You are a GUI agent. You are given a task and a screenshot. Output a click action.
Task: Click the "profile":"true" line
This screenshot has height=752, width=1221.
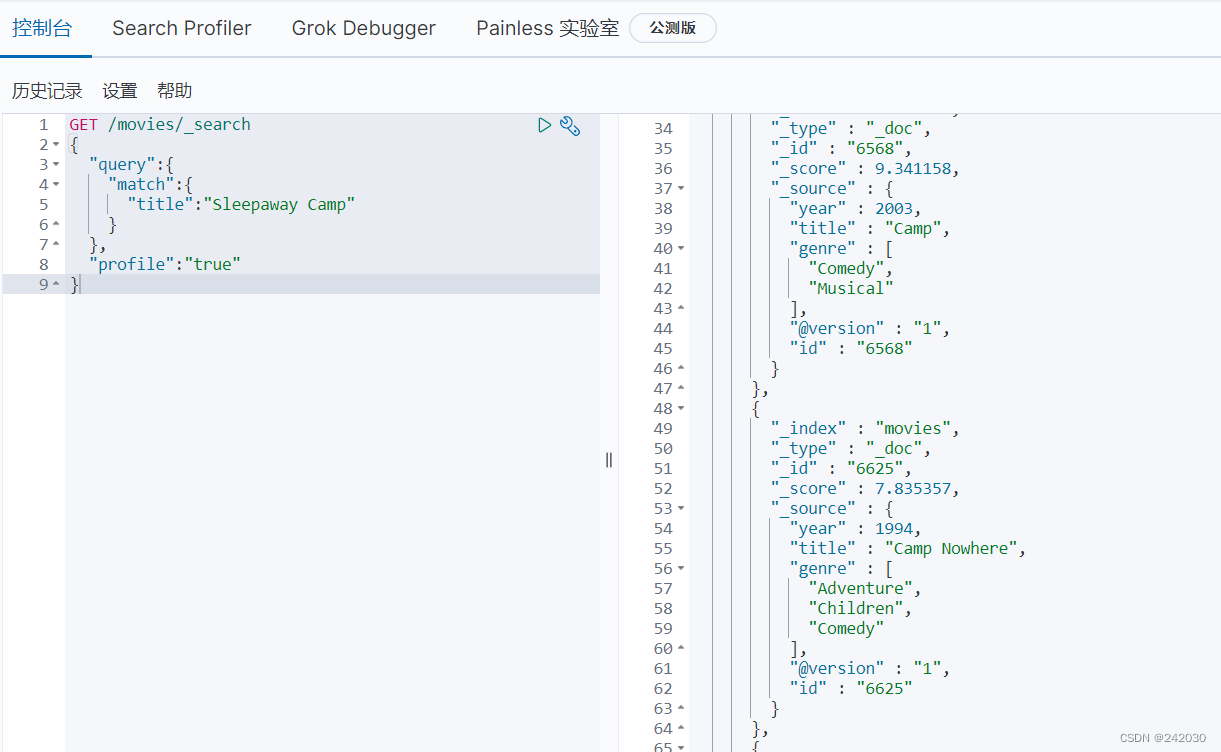tap(165, 265)
